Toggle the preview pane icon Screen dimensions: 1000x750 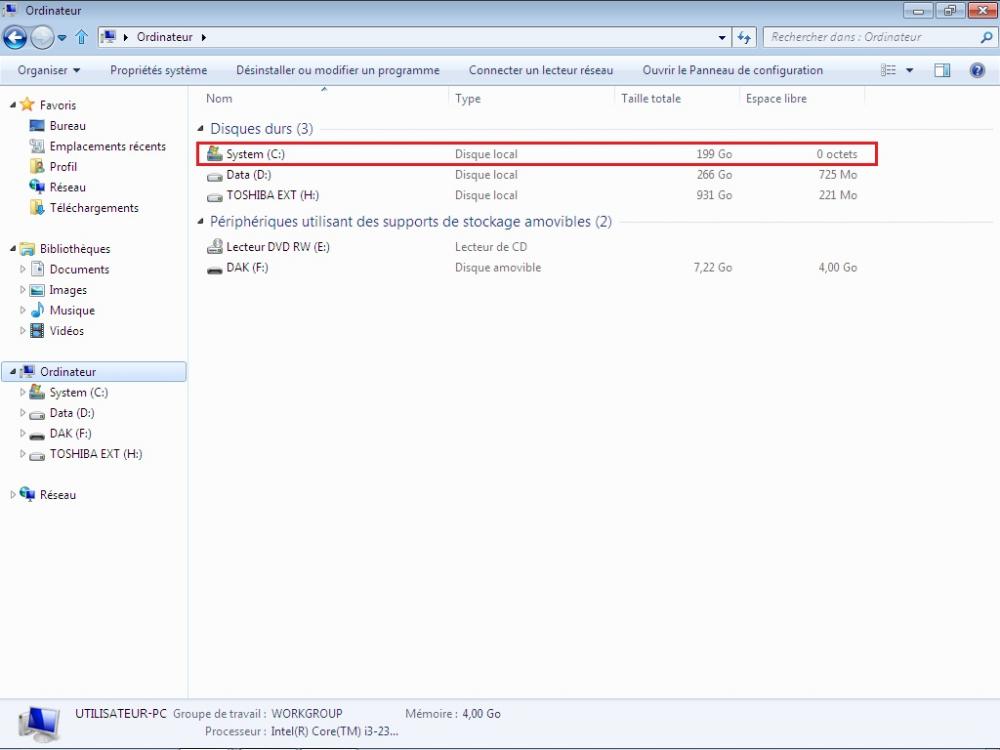pyautogui.click(x=942, y=70)
